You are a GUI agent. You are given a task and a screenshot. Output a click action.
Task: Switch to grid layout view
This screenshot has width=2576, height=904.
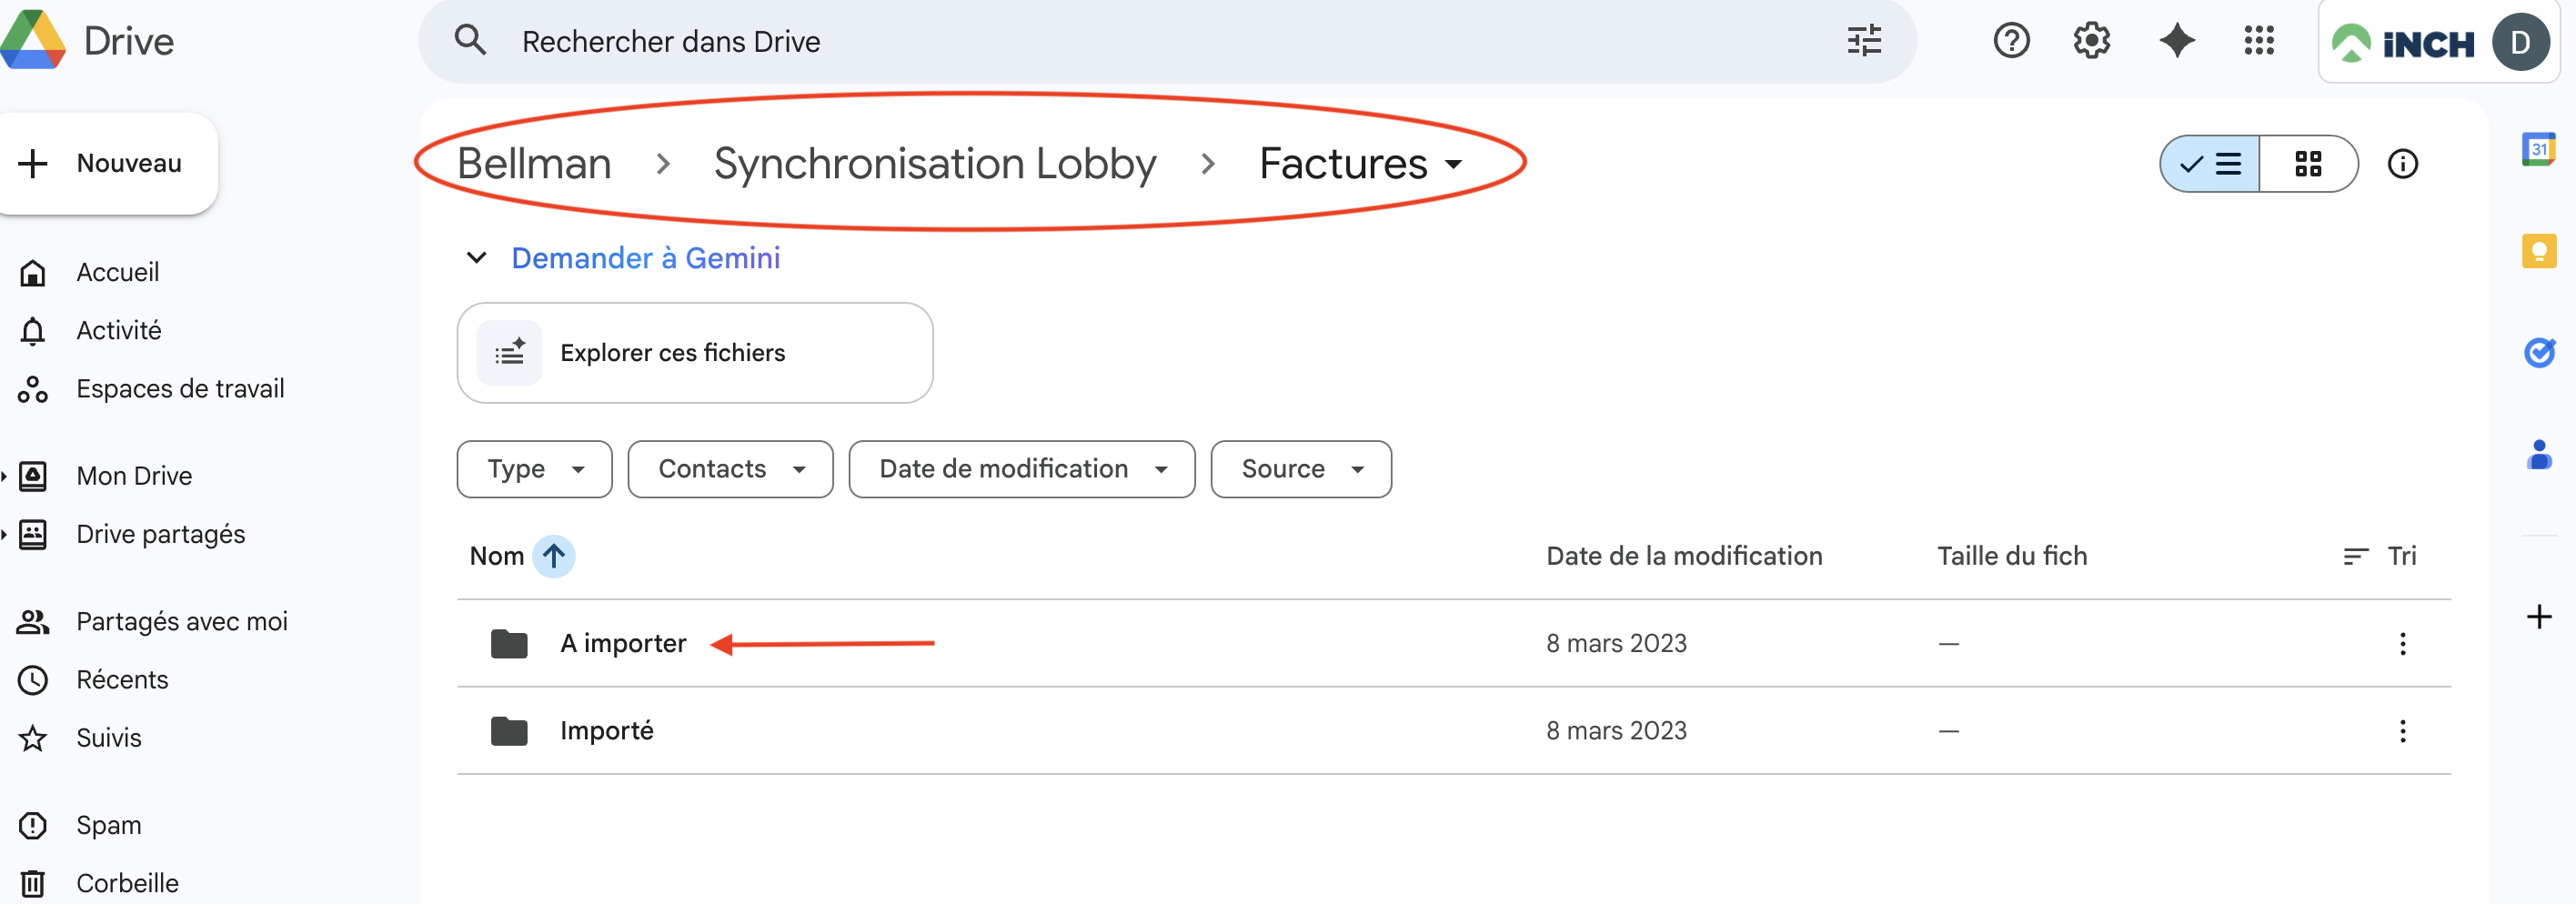click(2308, 164)
